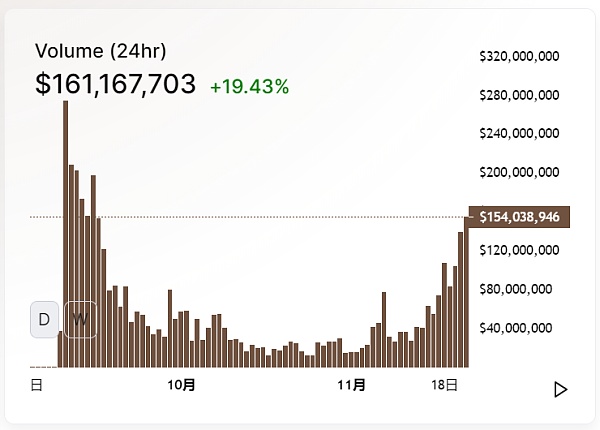Click the $320,000,000 axis label
Screen dimensions: 600x430
pyautogui.click(x=520, y=56)
